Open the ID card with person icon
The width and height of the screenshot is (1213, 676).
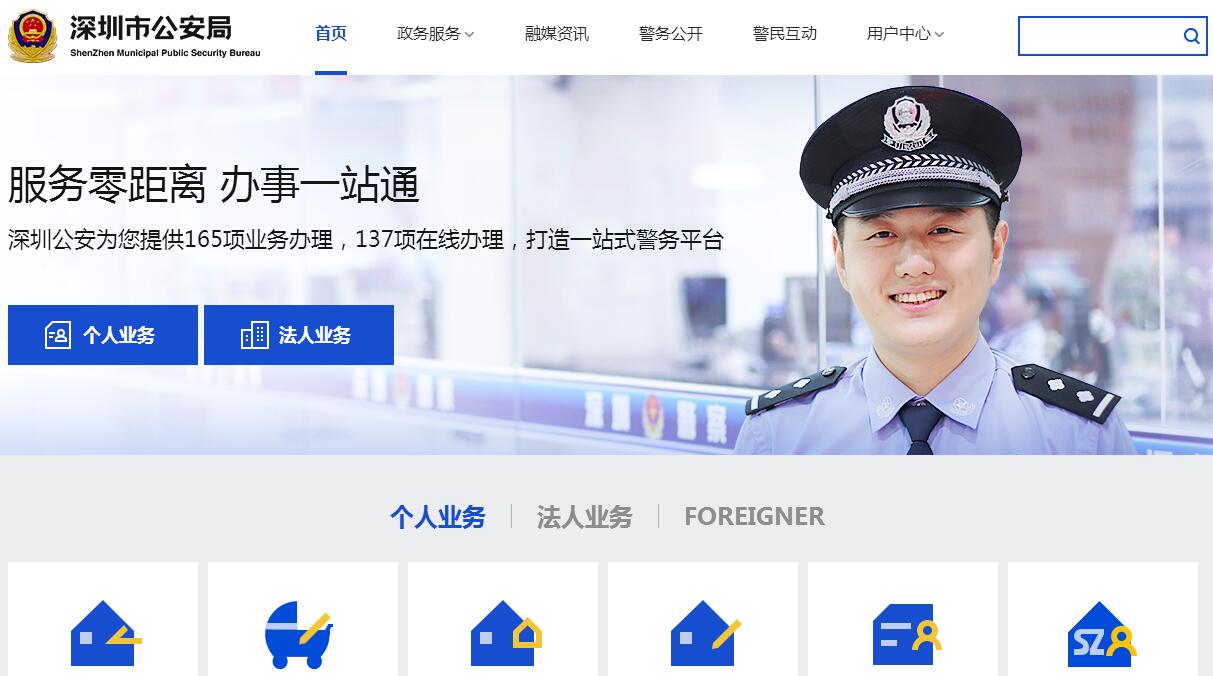click(907, 634)
